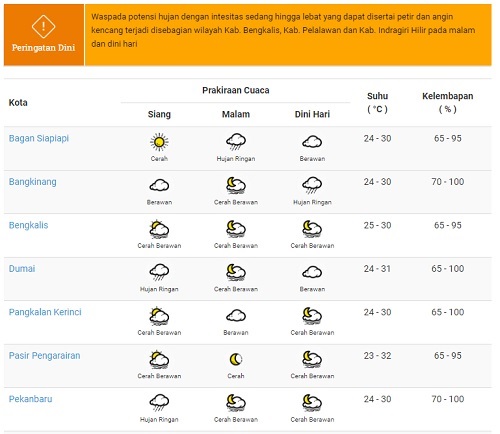Open the Pangkalan Kerinci city link

click(x=45, y=312)
